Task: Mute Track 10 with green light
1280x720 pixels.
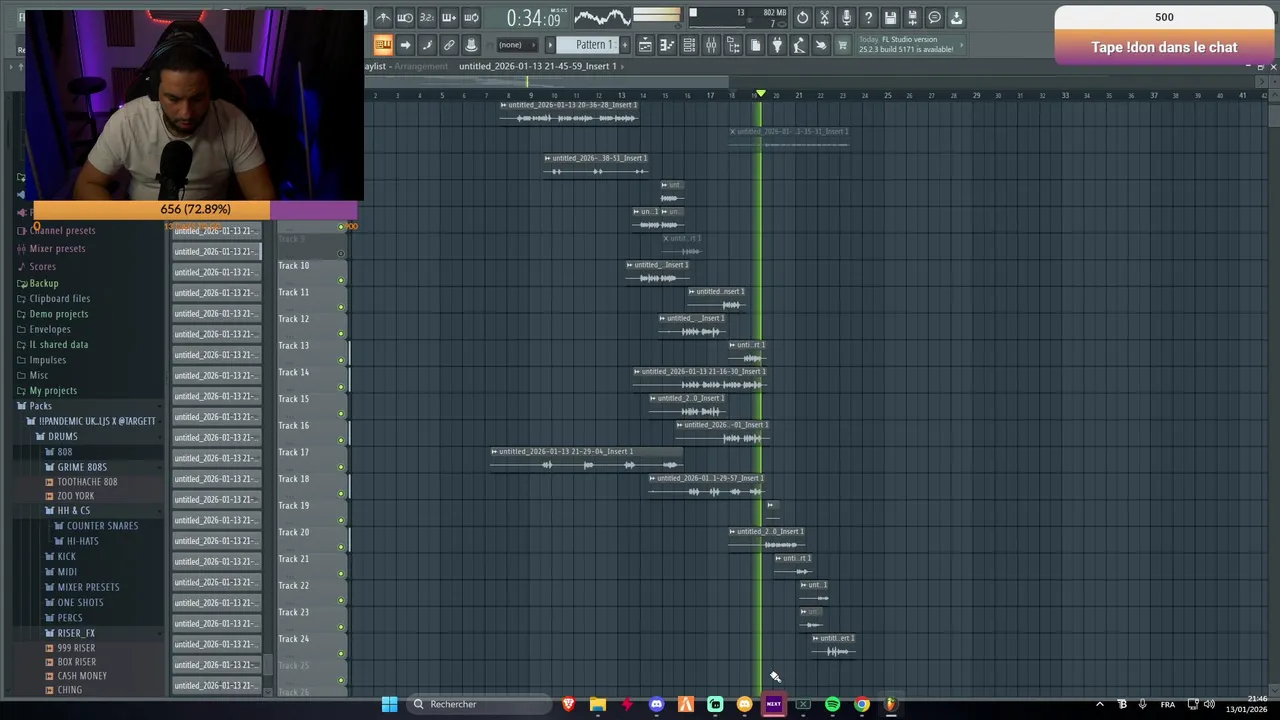Action: point(341,280)
